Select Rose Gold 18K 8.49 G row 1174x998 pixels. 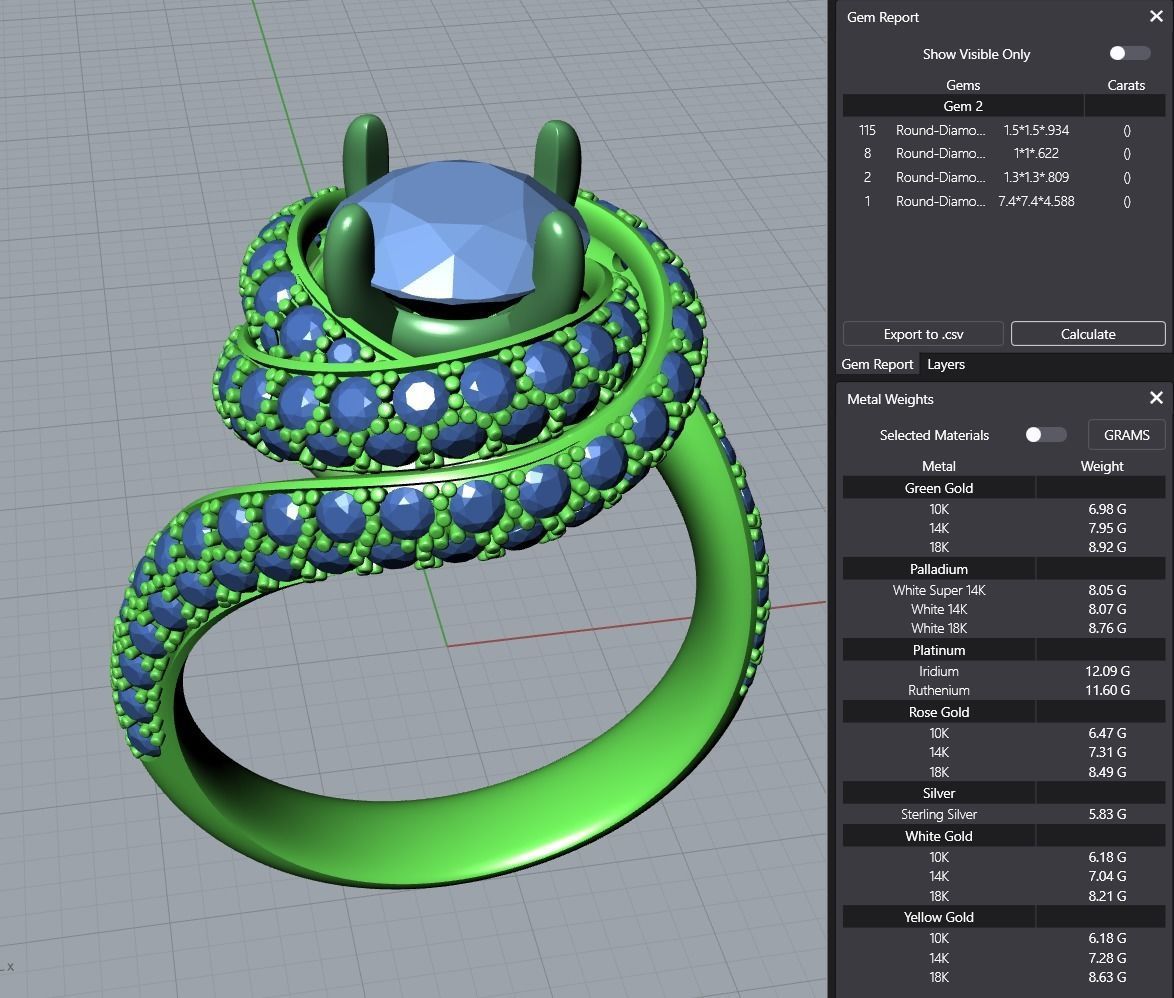pos(1004,772)
